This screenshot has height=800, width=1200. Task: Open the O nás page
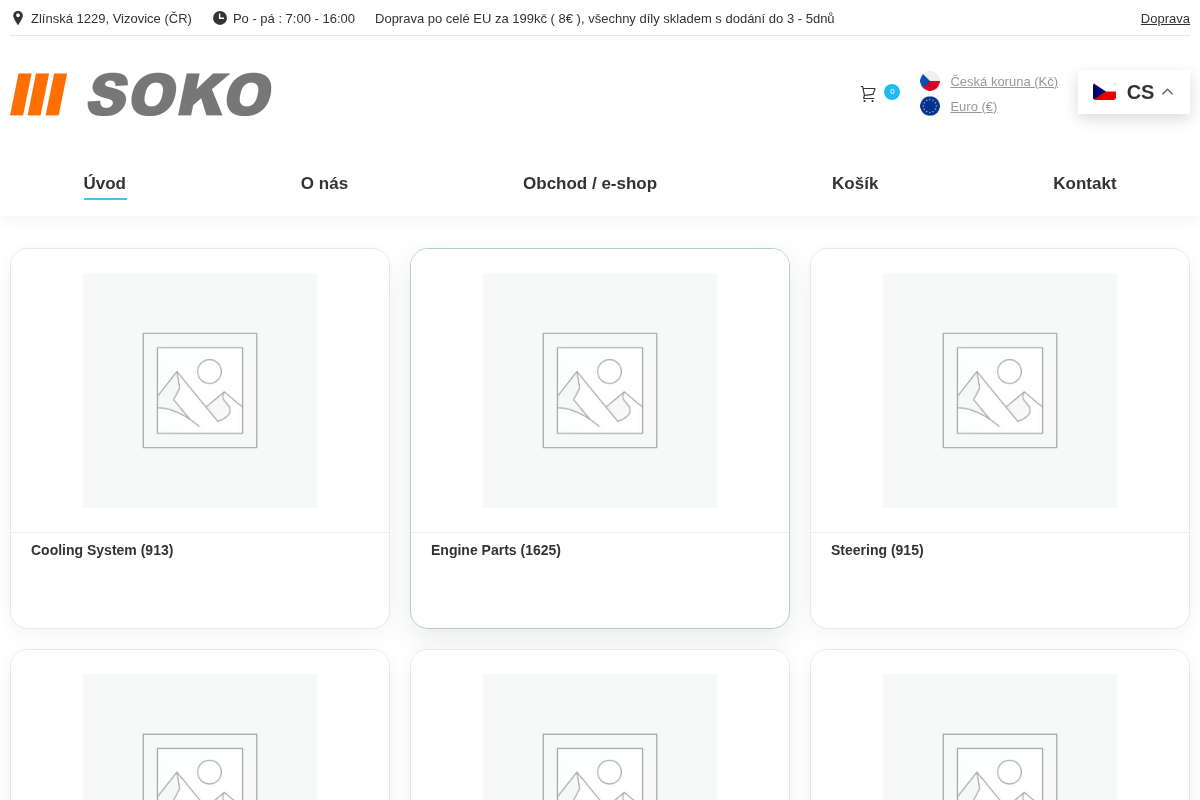click(324, 184)
